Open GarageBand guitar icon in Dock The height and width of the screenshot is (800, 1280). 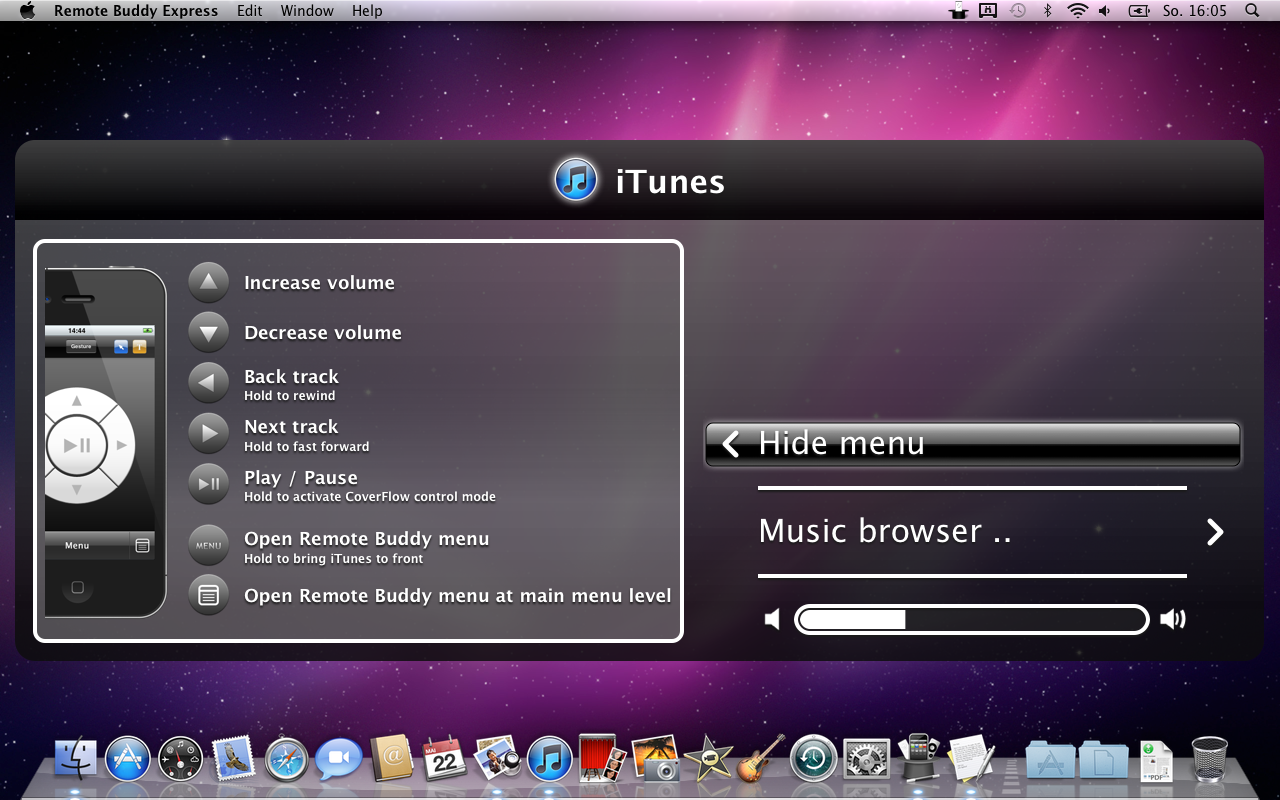761,758
